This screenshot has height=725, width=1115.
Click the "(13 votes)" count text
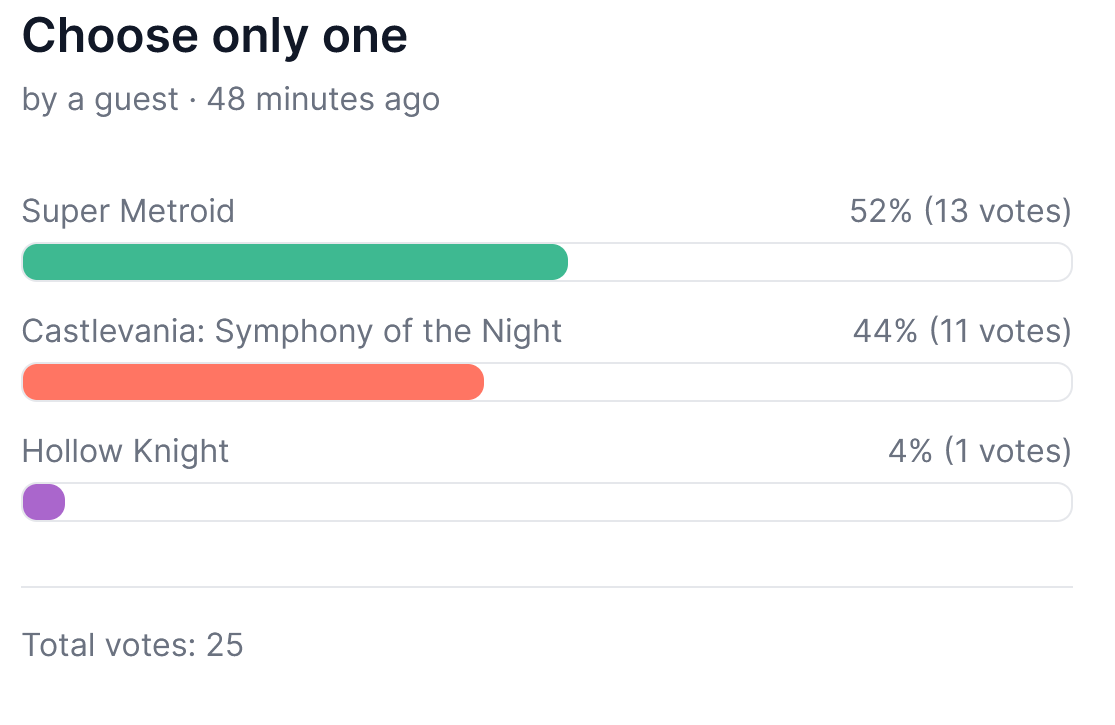(997, 211)
